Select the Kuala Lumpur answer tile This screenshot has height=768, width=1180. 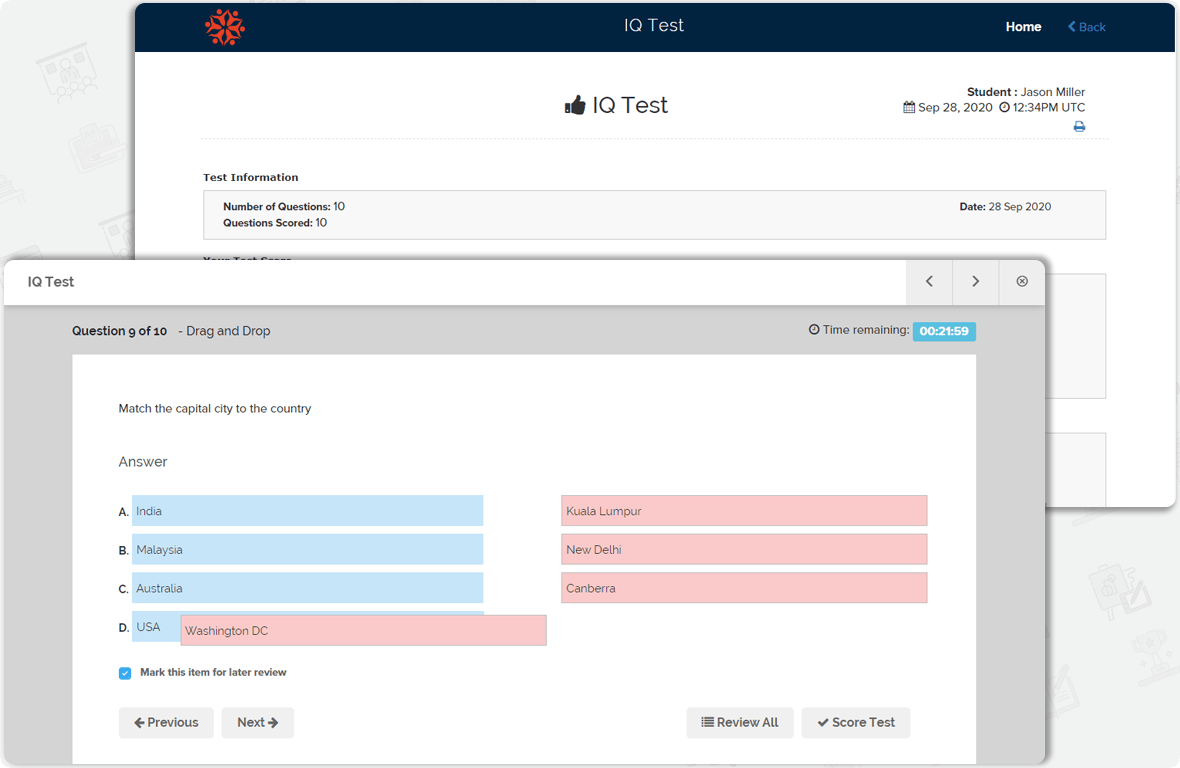[744, 511]
